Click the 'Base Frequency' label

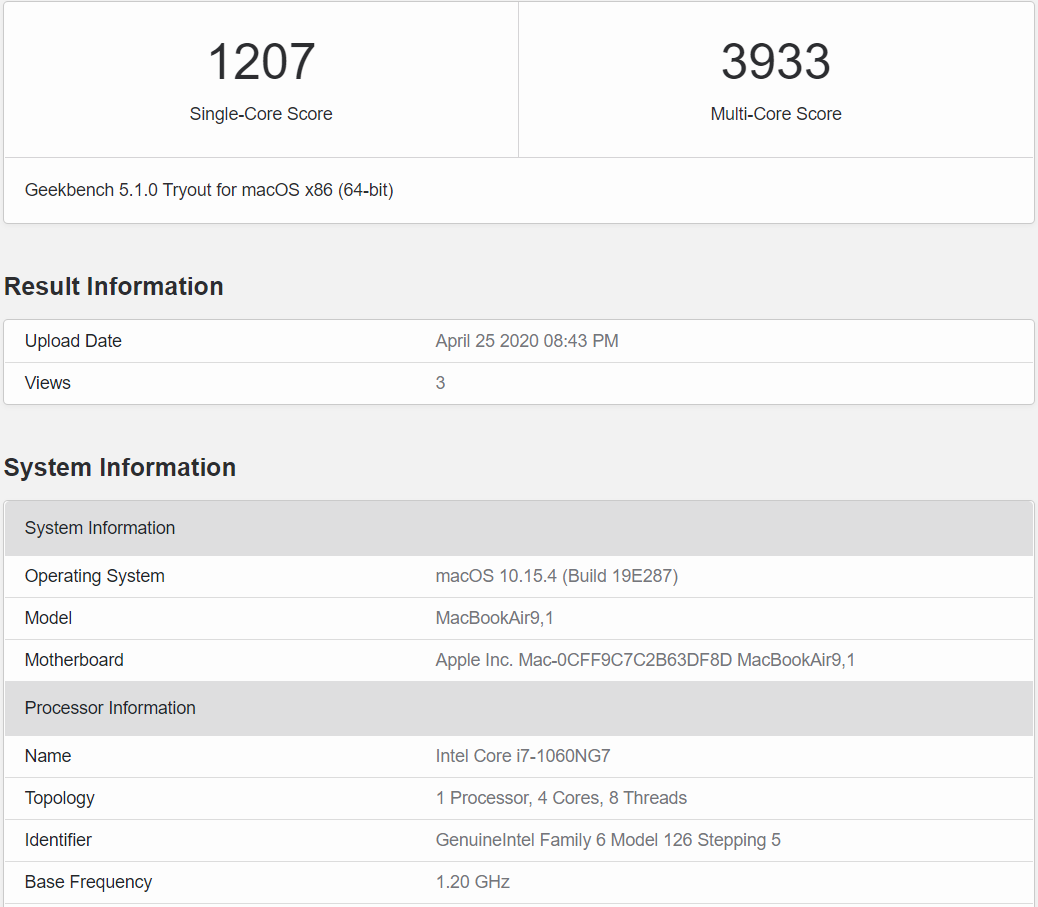89,883
